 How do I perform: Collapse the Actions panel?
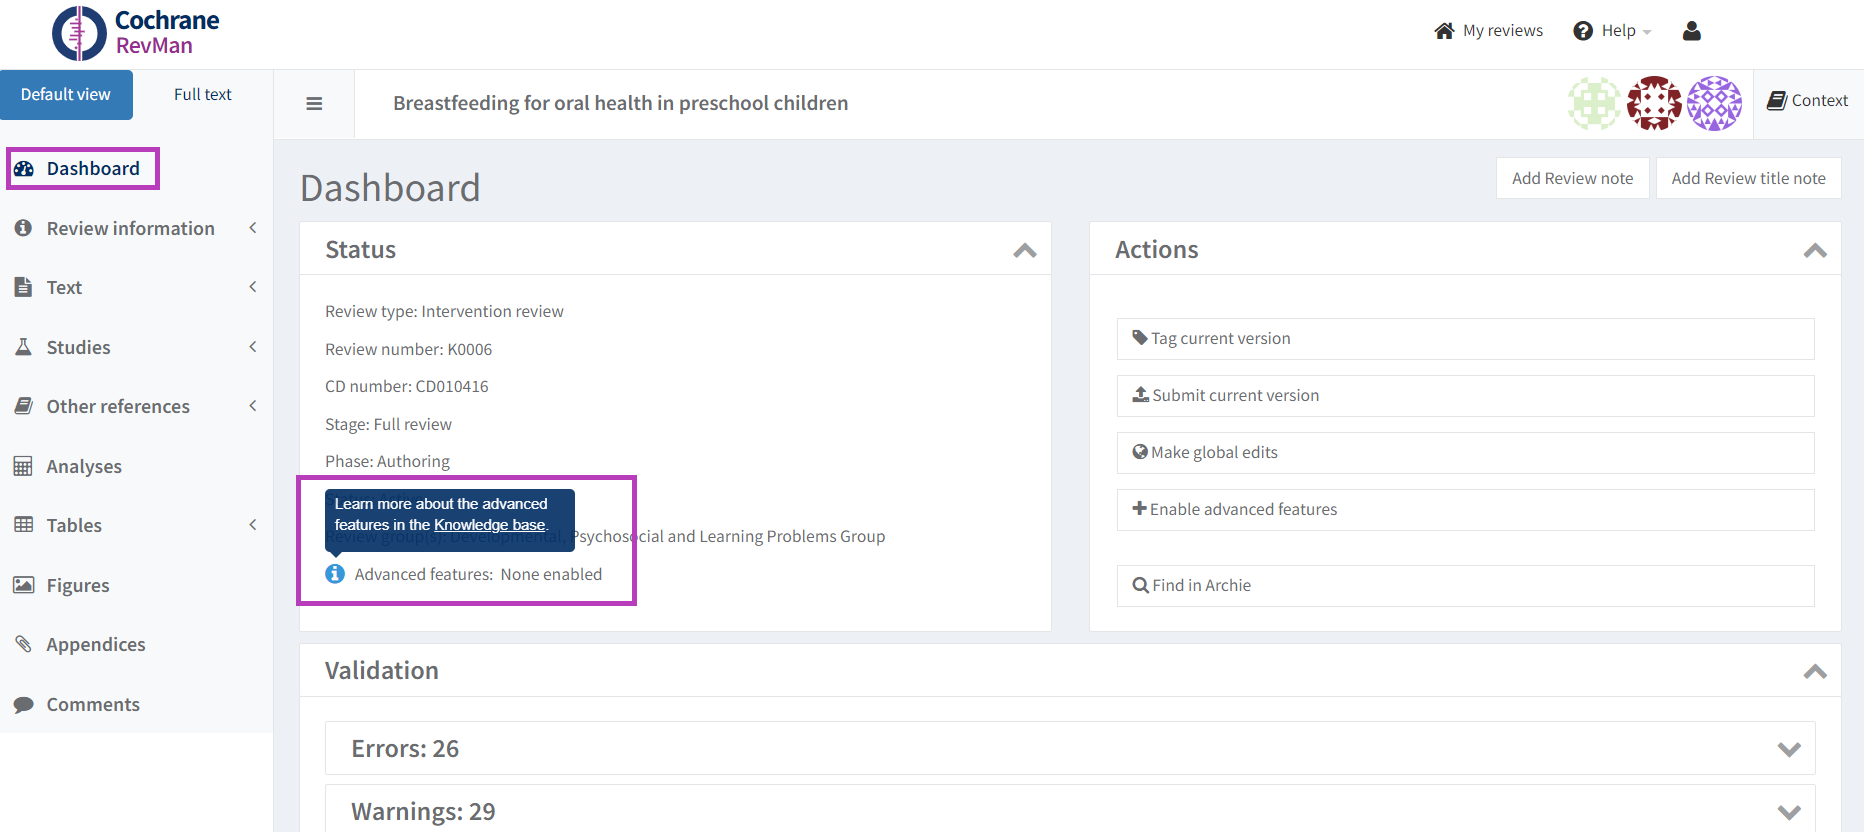click(1814, 250)
